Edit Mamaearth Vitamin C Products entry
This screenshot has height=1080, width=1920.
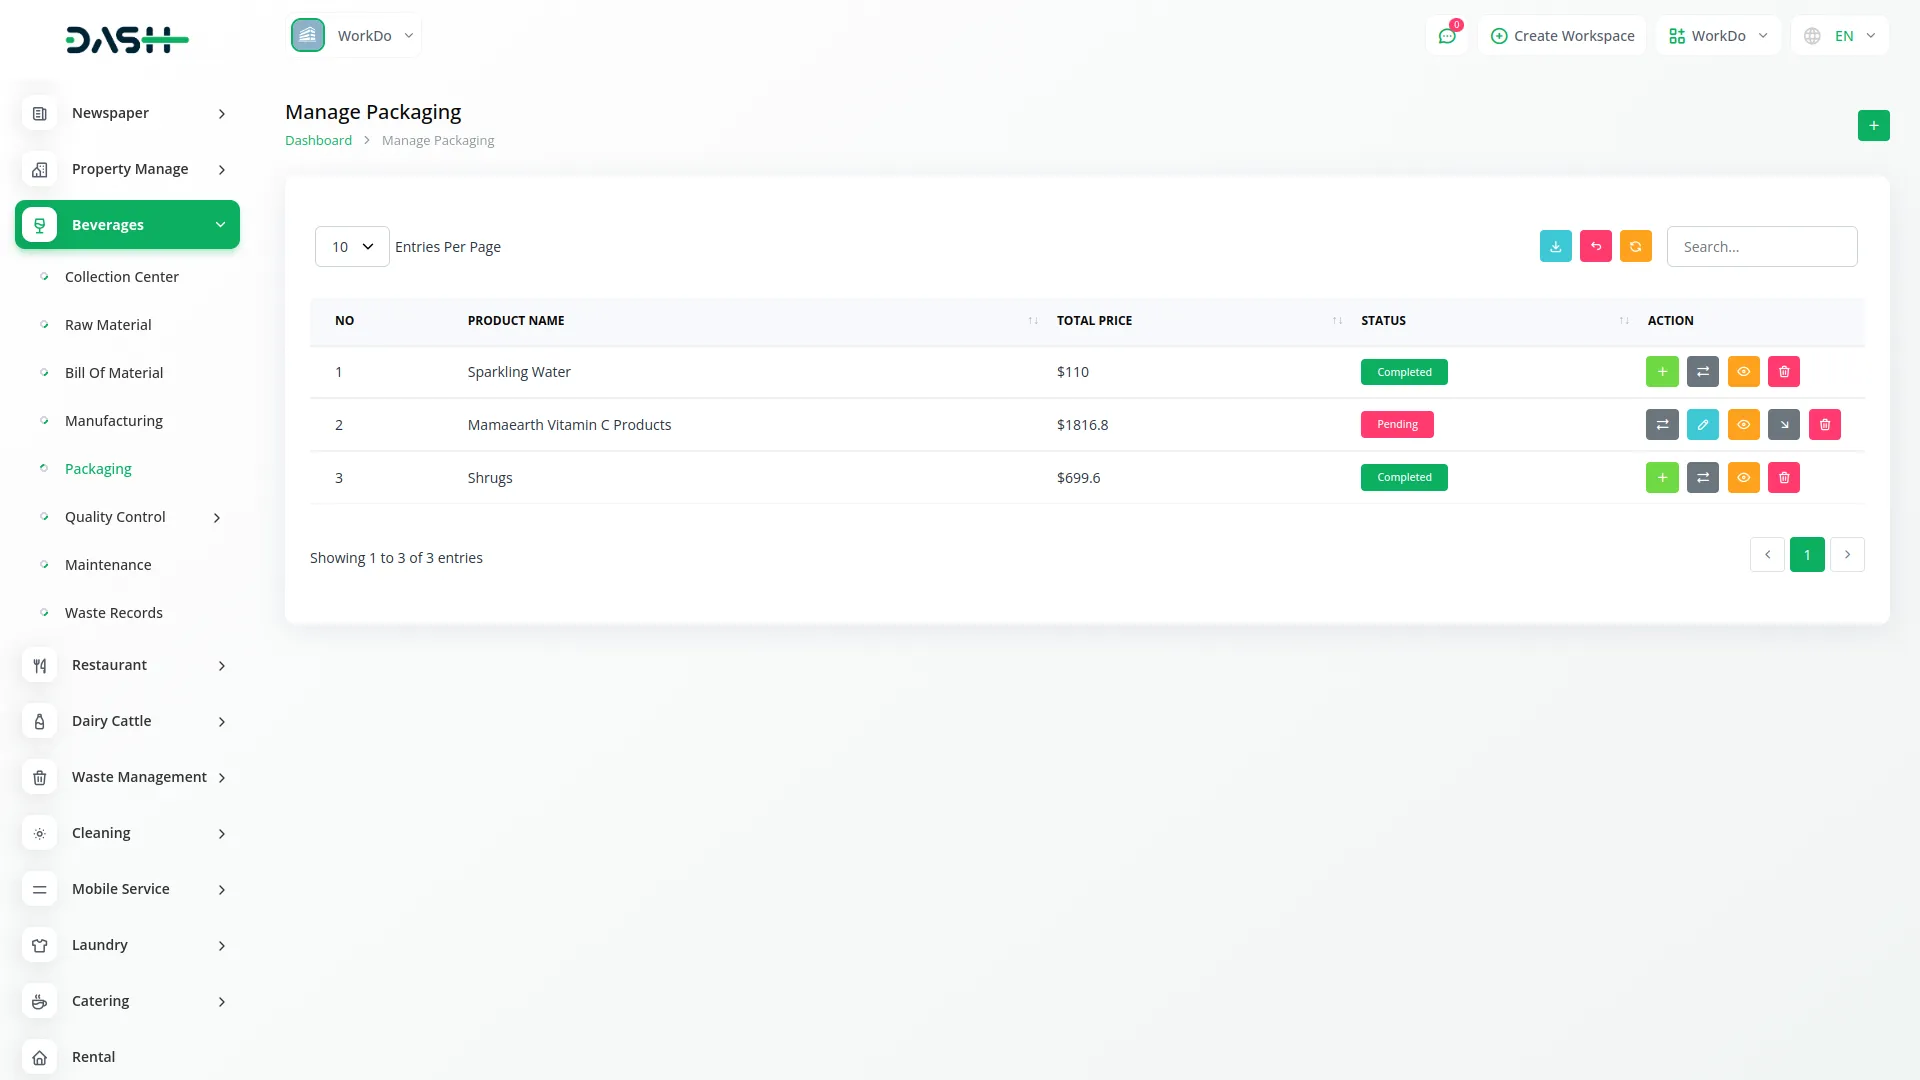tap(1702, 425)
